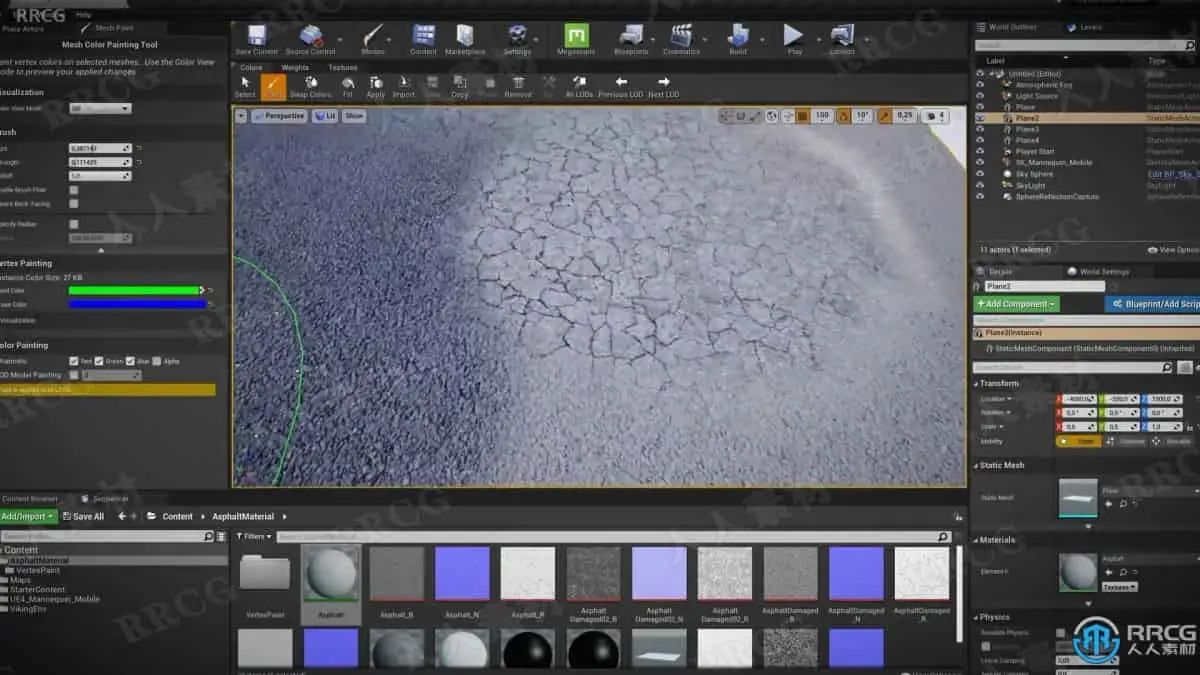Open the Perspective view dropdown
1200x675 pixels.
pyautogui.click(x=279, y=116)
